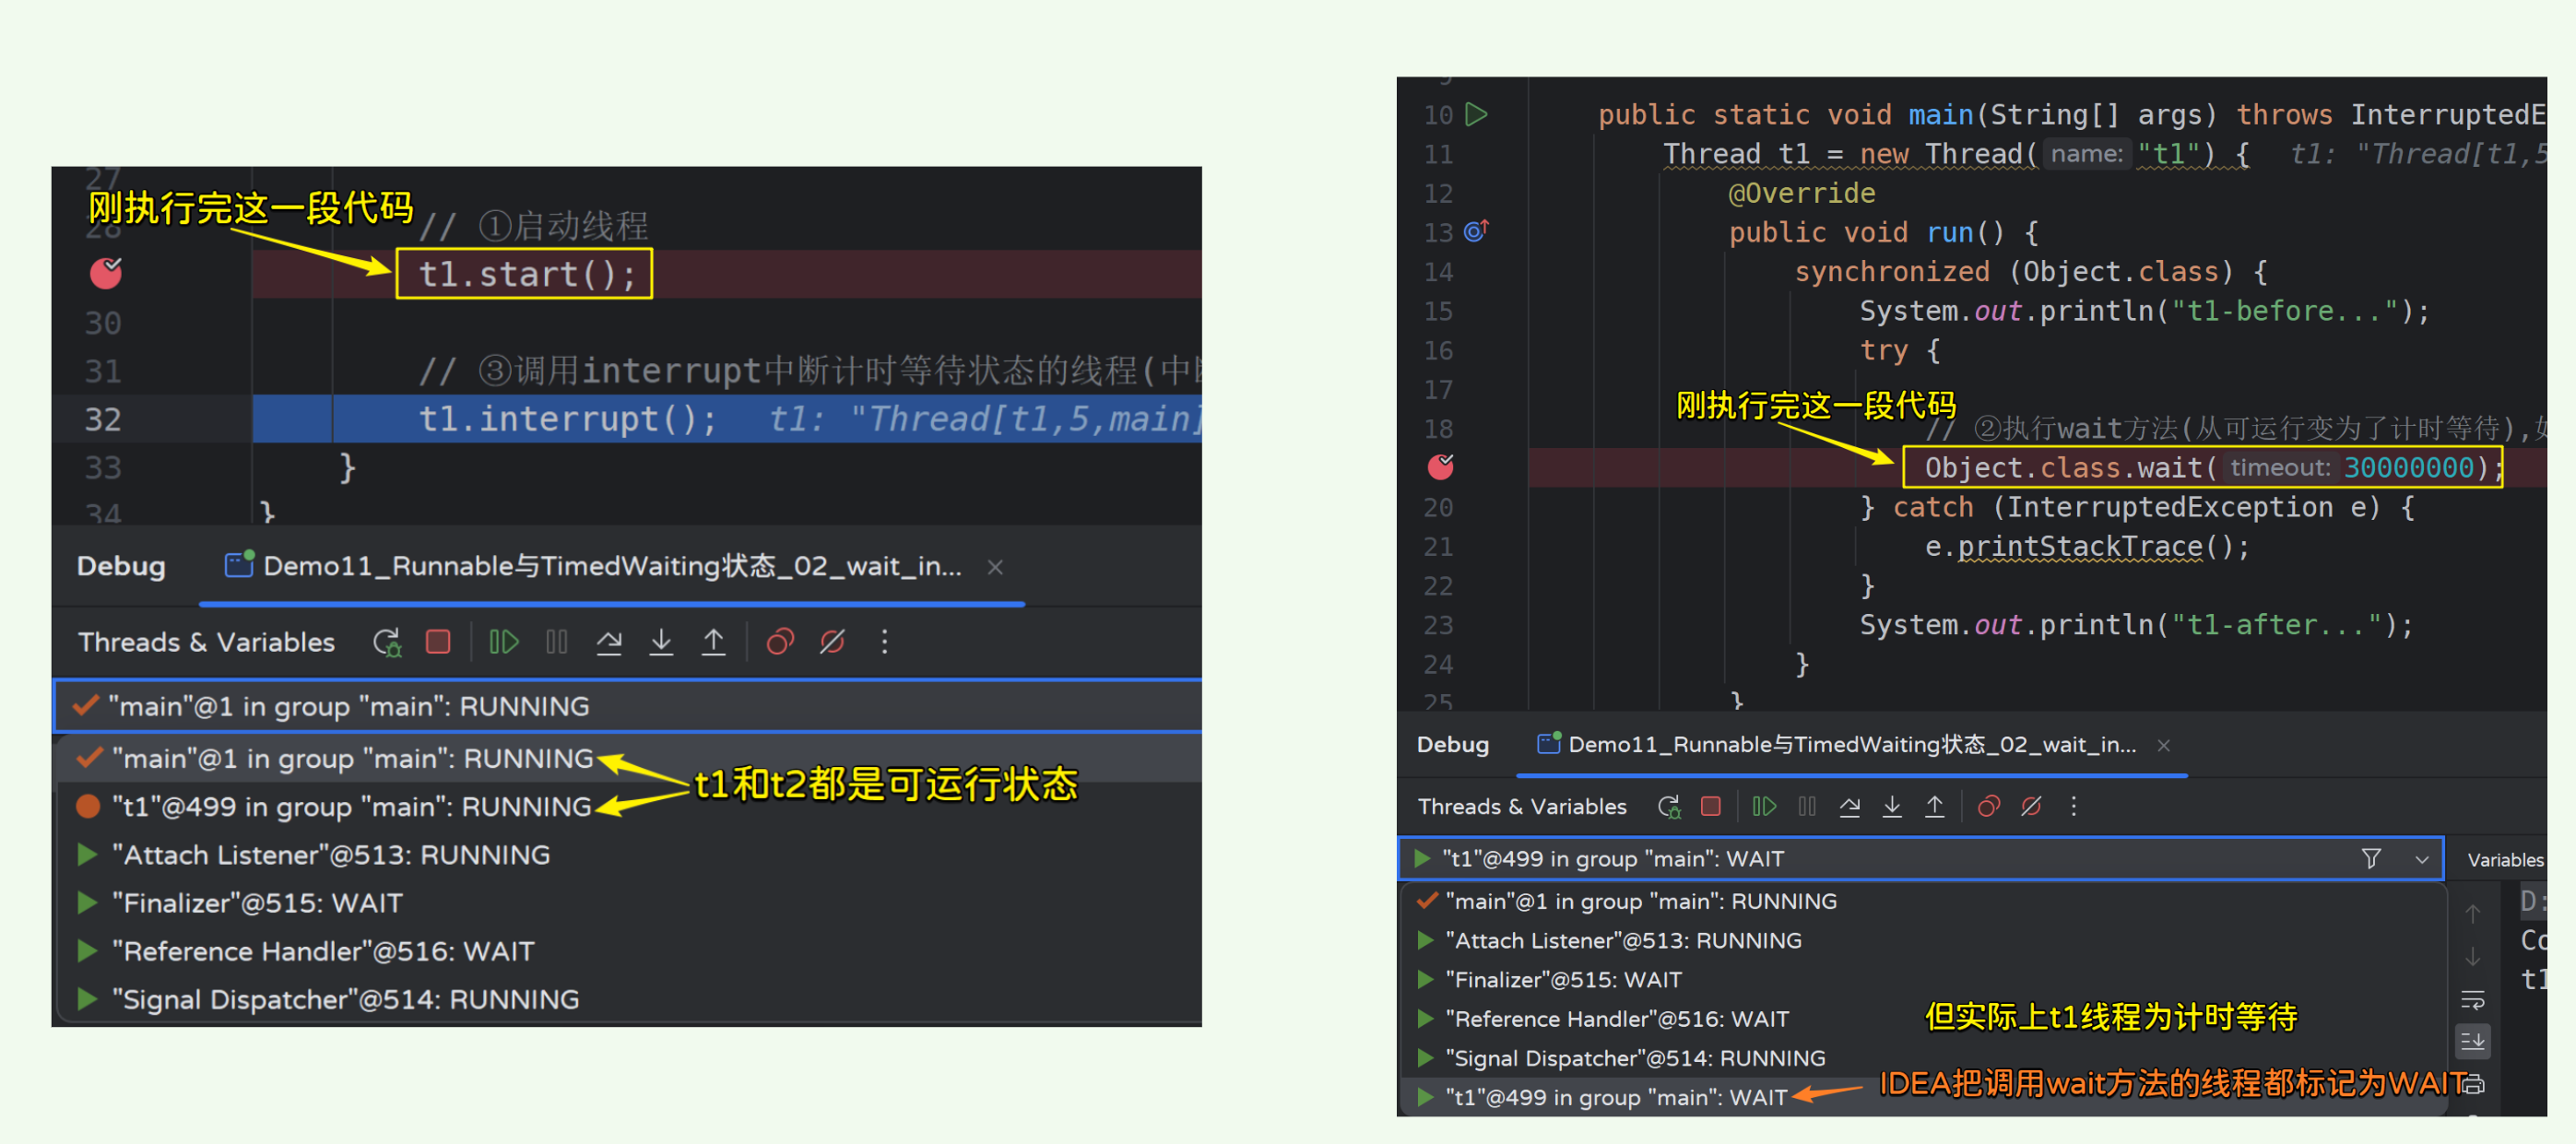Viewport: 2576px width, 1144px height.
Task: Click Step Out in left debug toolbar
Action: (713, 642)
